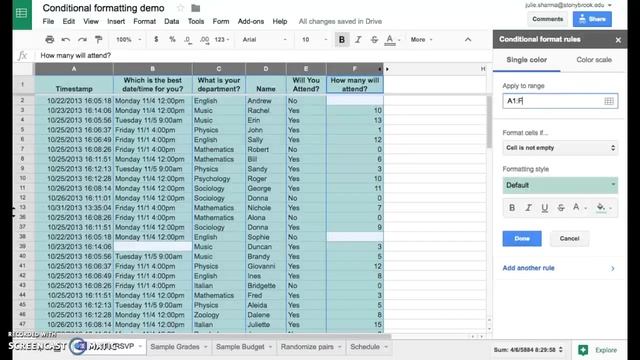This screenshot has height=360, width=640.
Task: Open the Insert menu
Action: click(116, 21)
